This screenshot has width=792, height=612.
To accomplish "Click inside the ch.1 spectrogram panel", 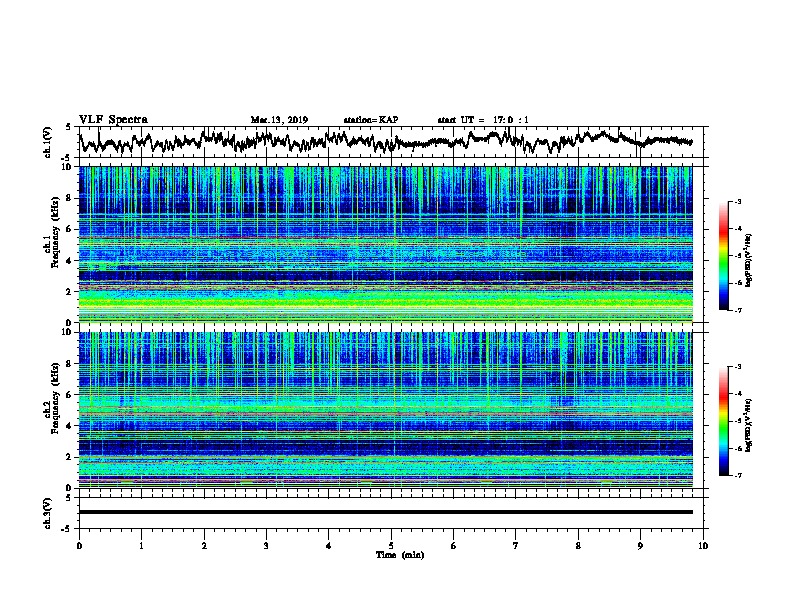I will 385,244.
